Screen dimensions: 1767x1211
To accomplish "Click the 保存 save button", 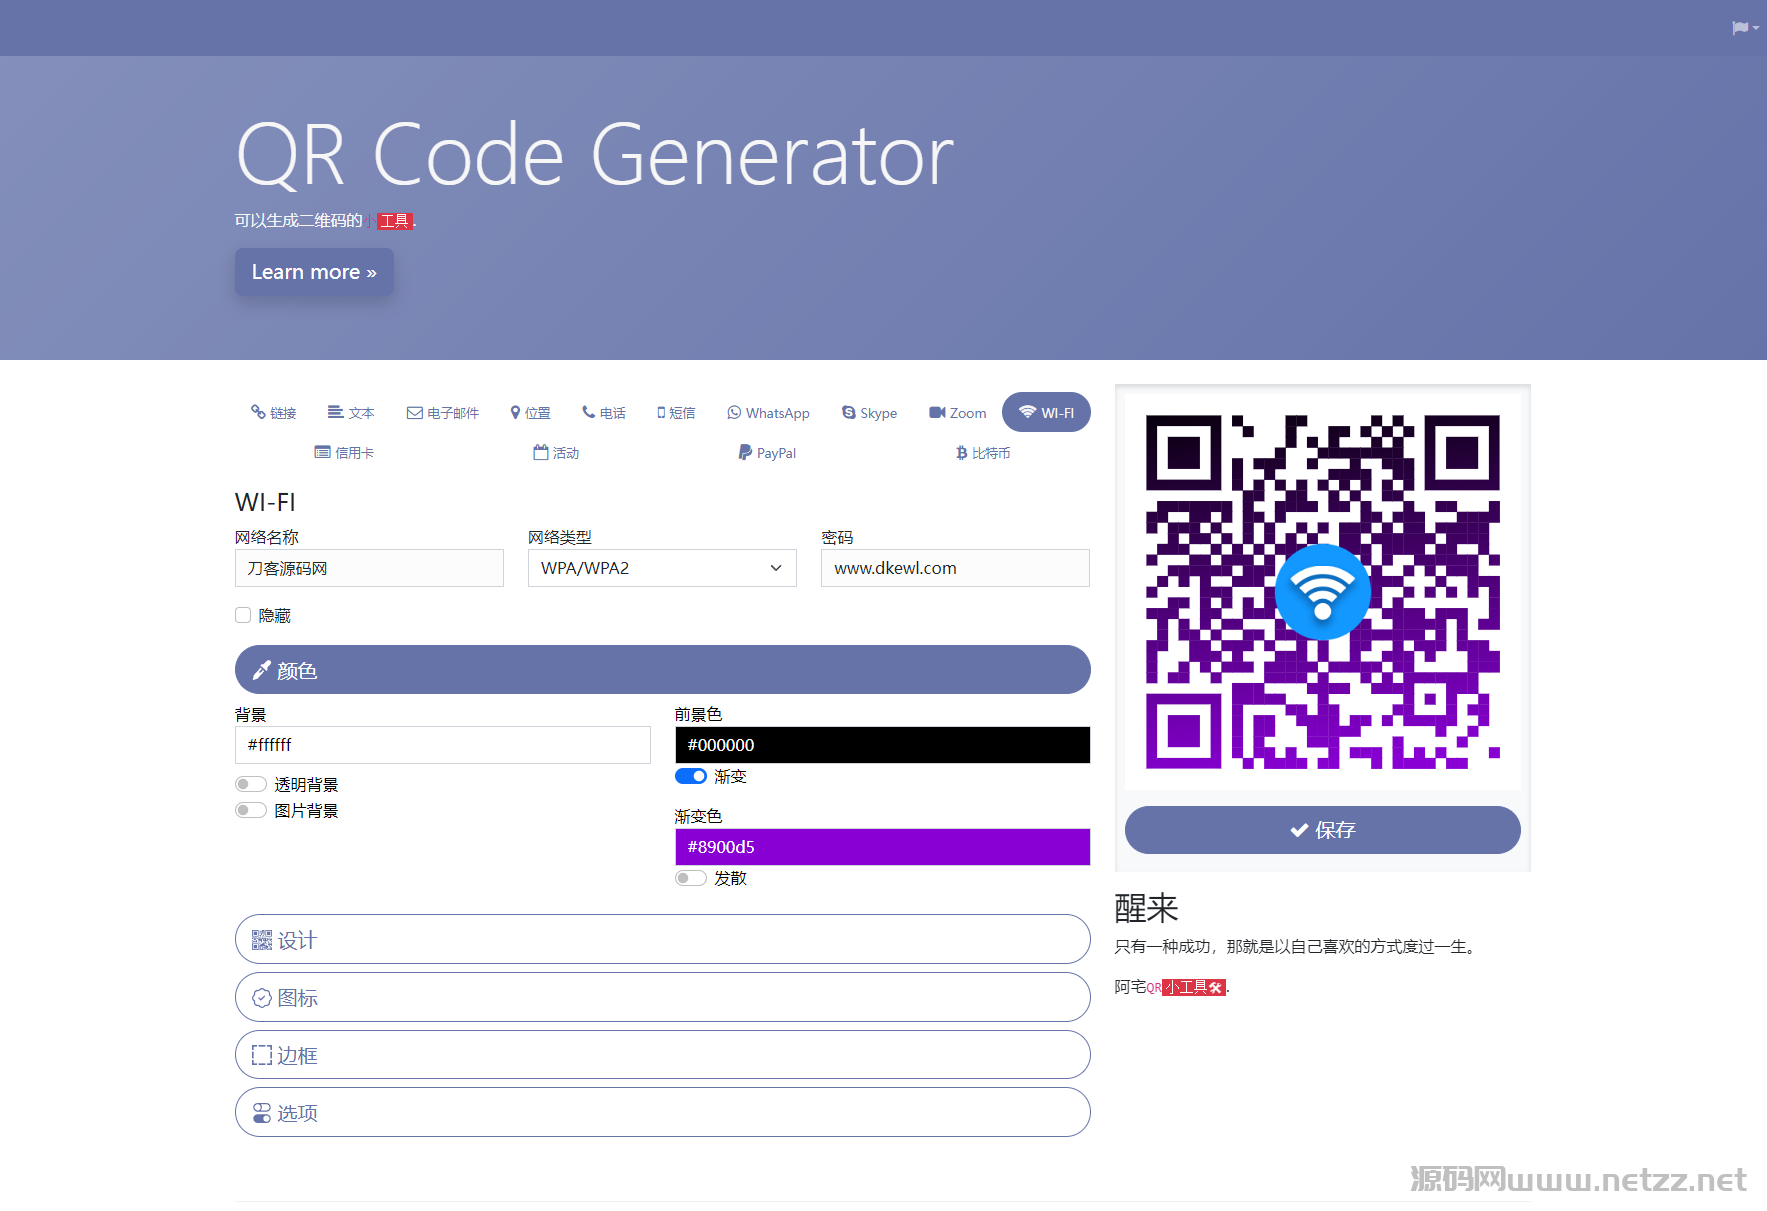I will click(1323, 830).
